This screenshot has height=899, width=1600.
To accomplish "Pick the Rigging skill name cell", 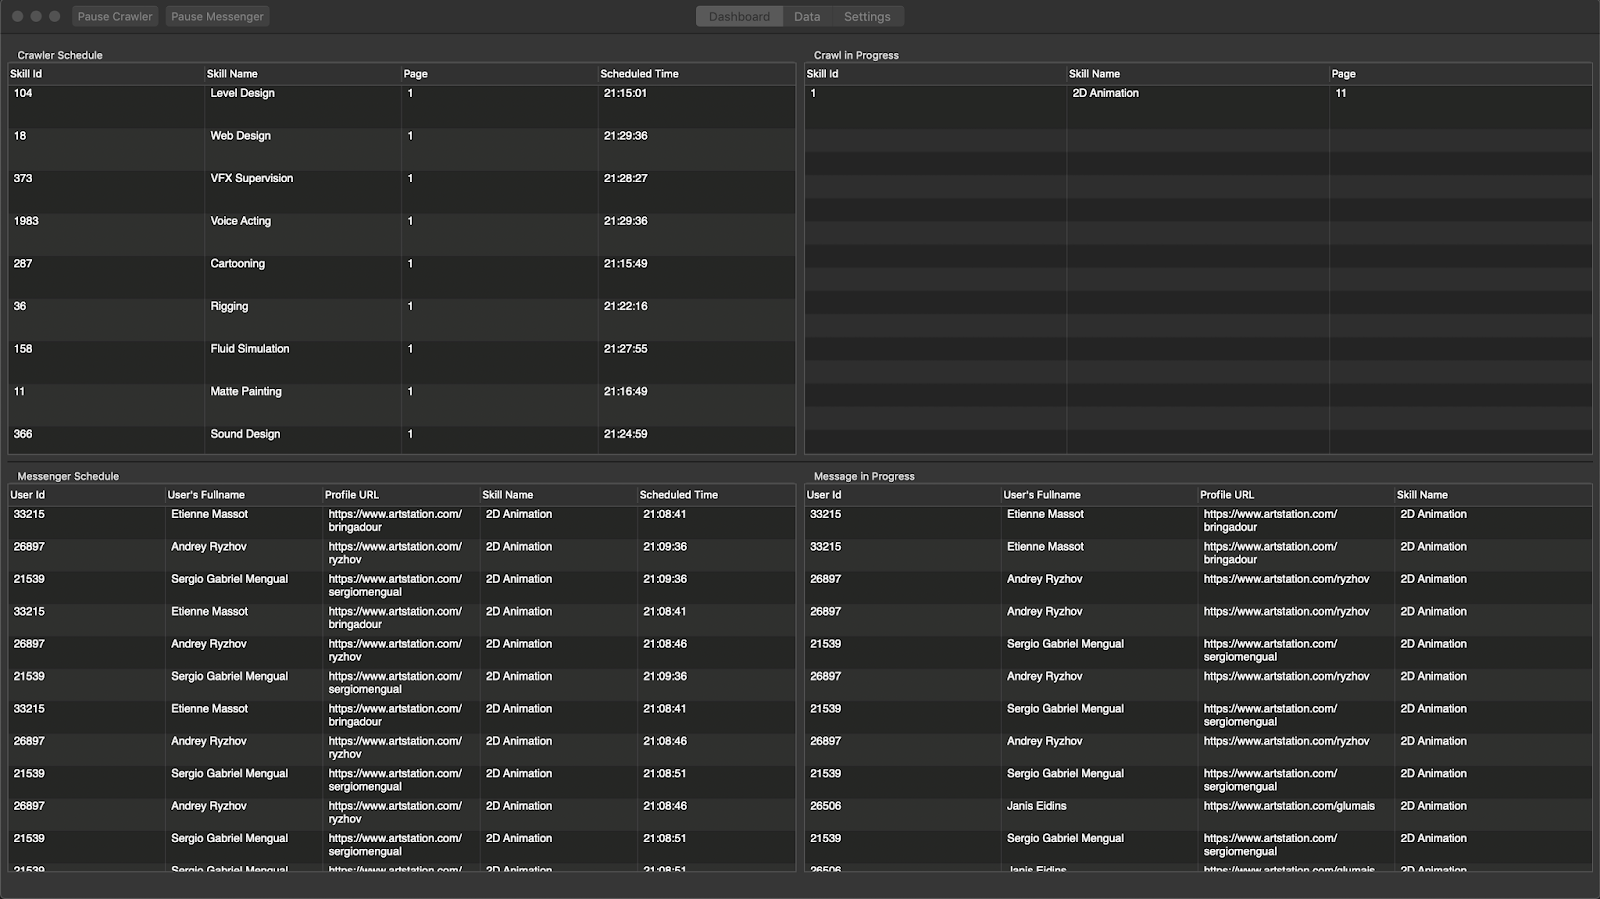I will tap(229, 307).
